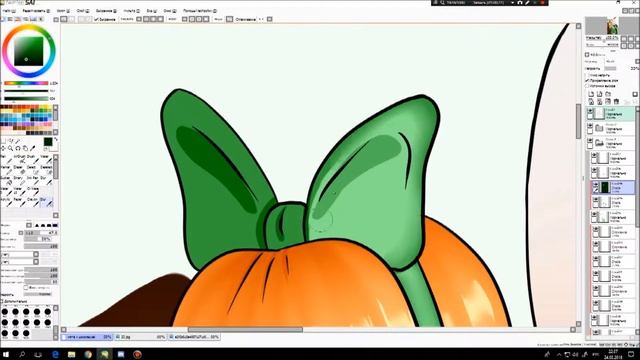Delete layer with trash icon

tap(616, 101)
